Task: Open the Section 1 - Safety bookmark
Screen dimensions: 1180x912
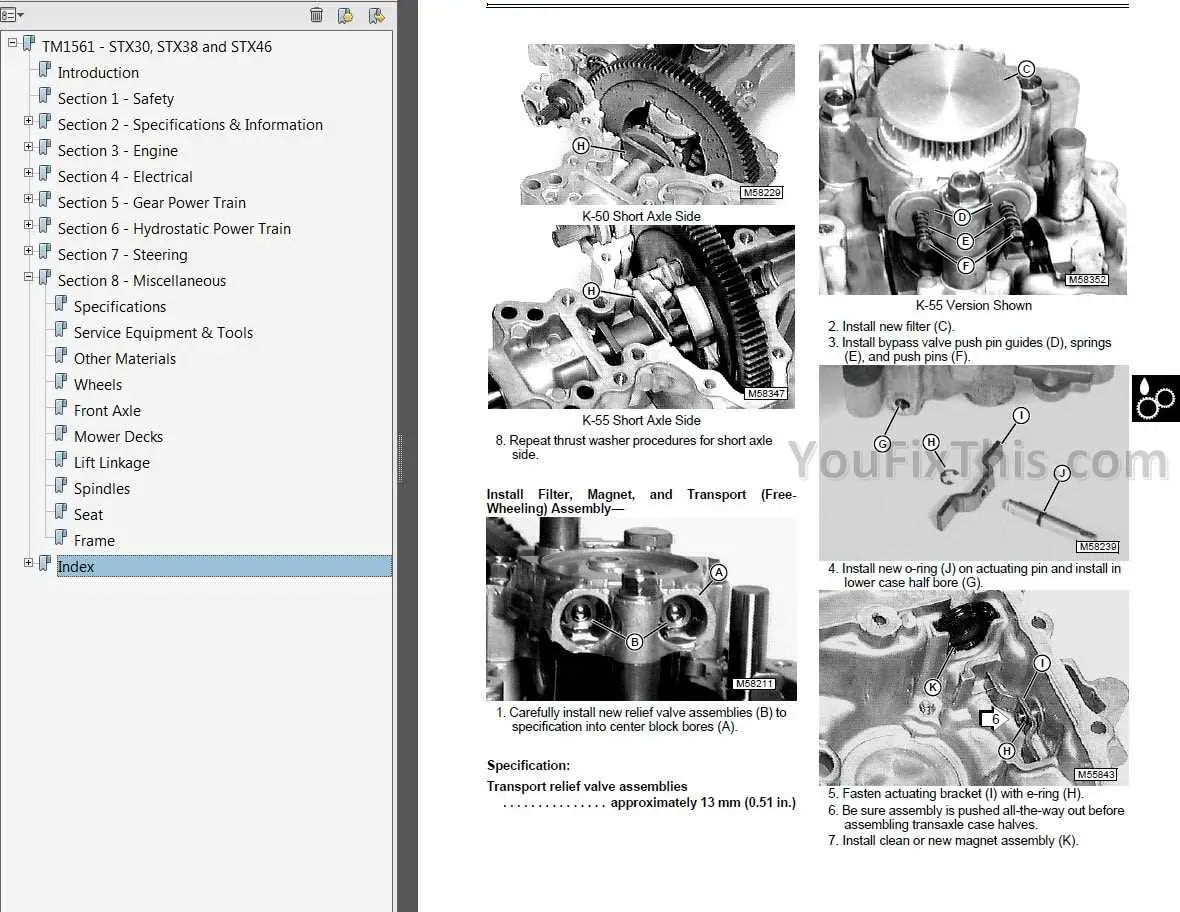Action: pos(116,99)
